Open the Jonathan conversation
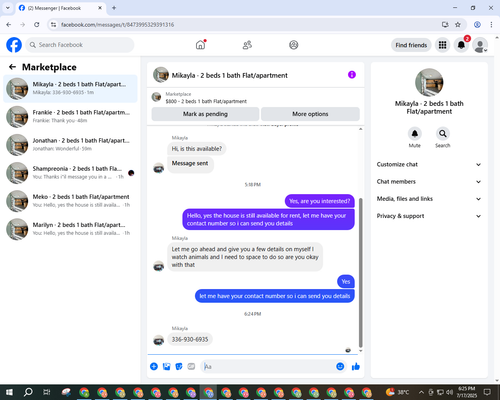The height and width of the screenshot is (400, 500). (70, 144)
